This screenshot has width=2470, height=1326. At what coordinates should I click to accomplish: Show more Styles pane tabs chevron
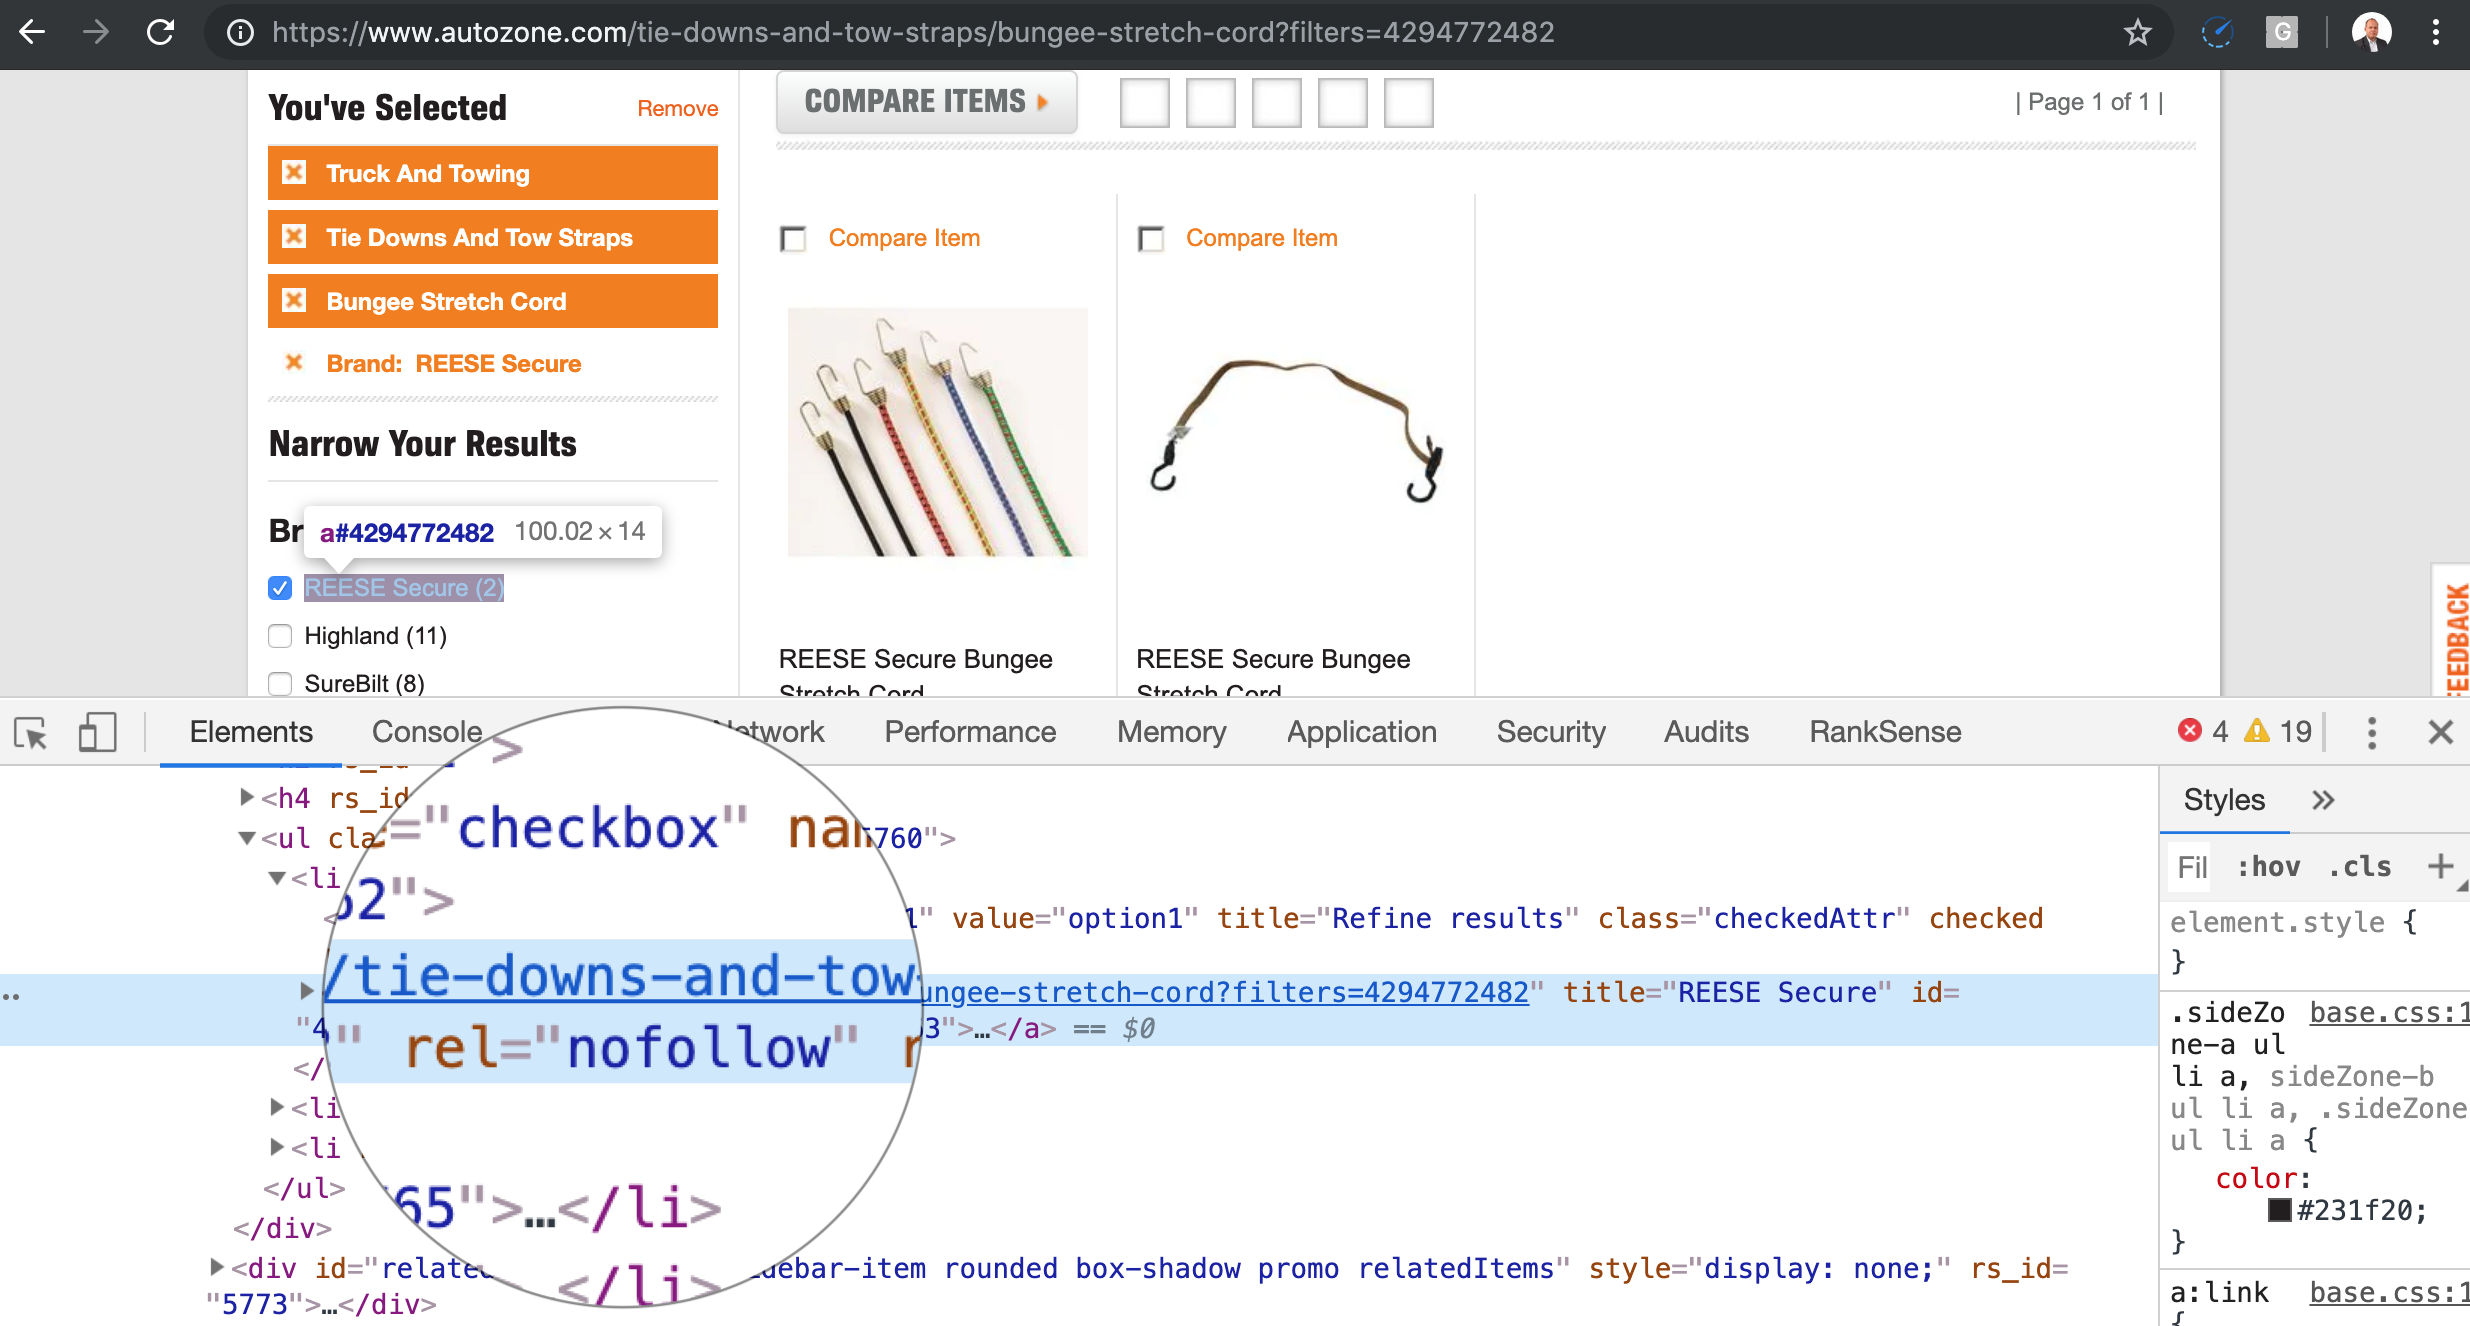click(x=2323, y=800)
